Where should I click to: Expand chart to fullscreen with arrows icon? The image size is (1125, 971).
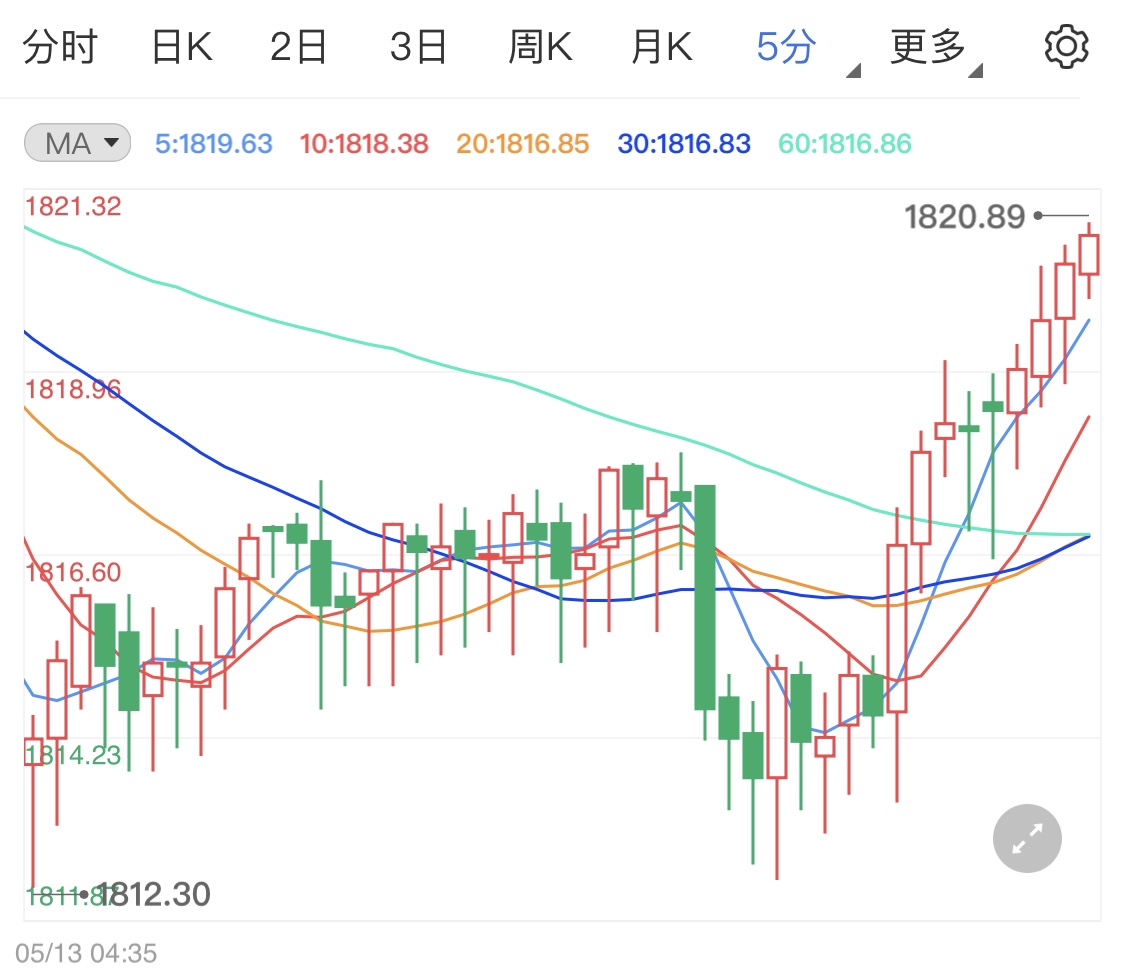pyautogui.click(x=1027, y=838)
